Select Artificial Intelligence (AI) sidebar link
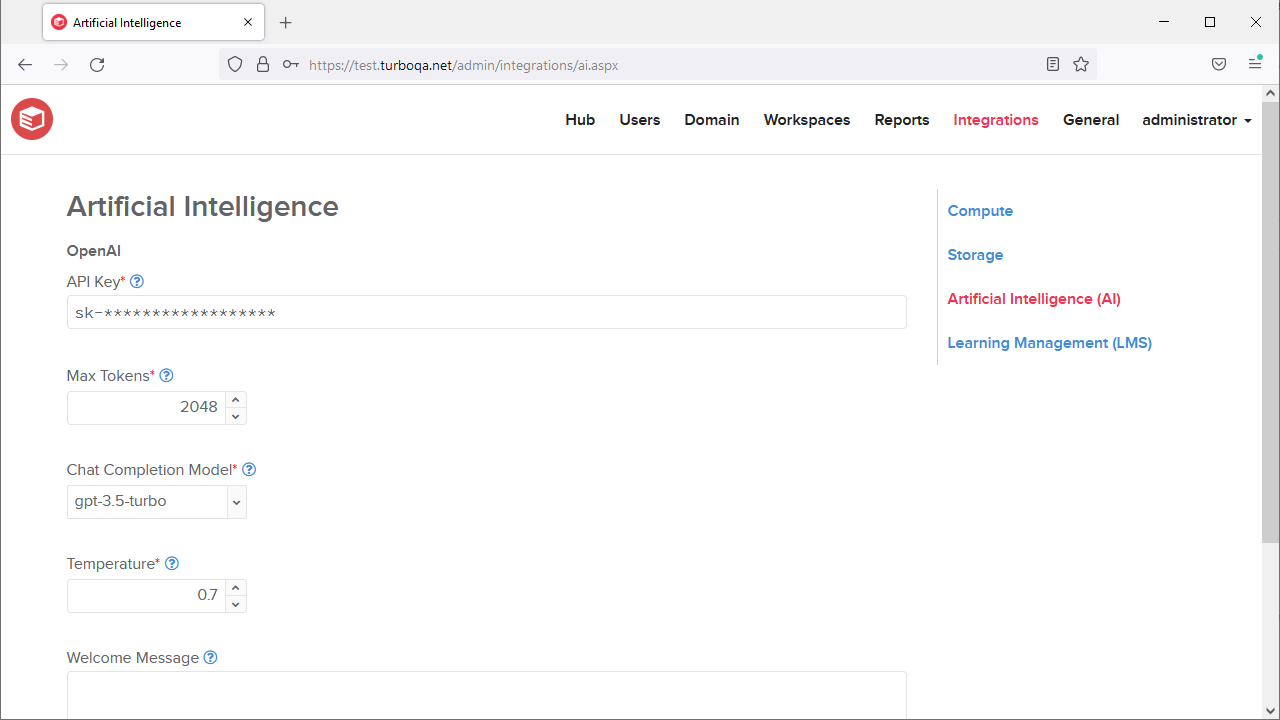The height and width of the screenshot is (720, 1280). pos(1034,299)
